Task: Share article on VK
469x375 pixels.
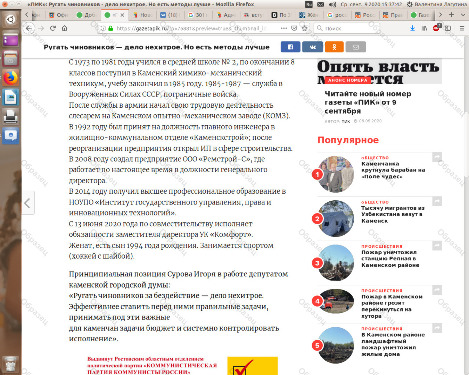Action: click(x=312, y=47)
